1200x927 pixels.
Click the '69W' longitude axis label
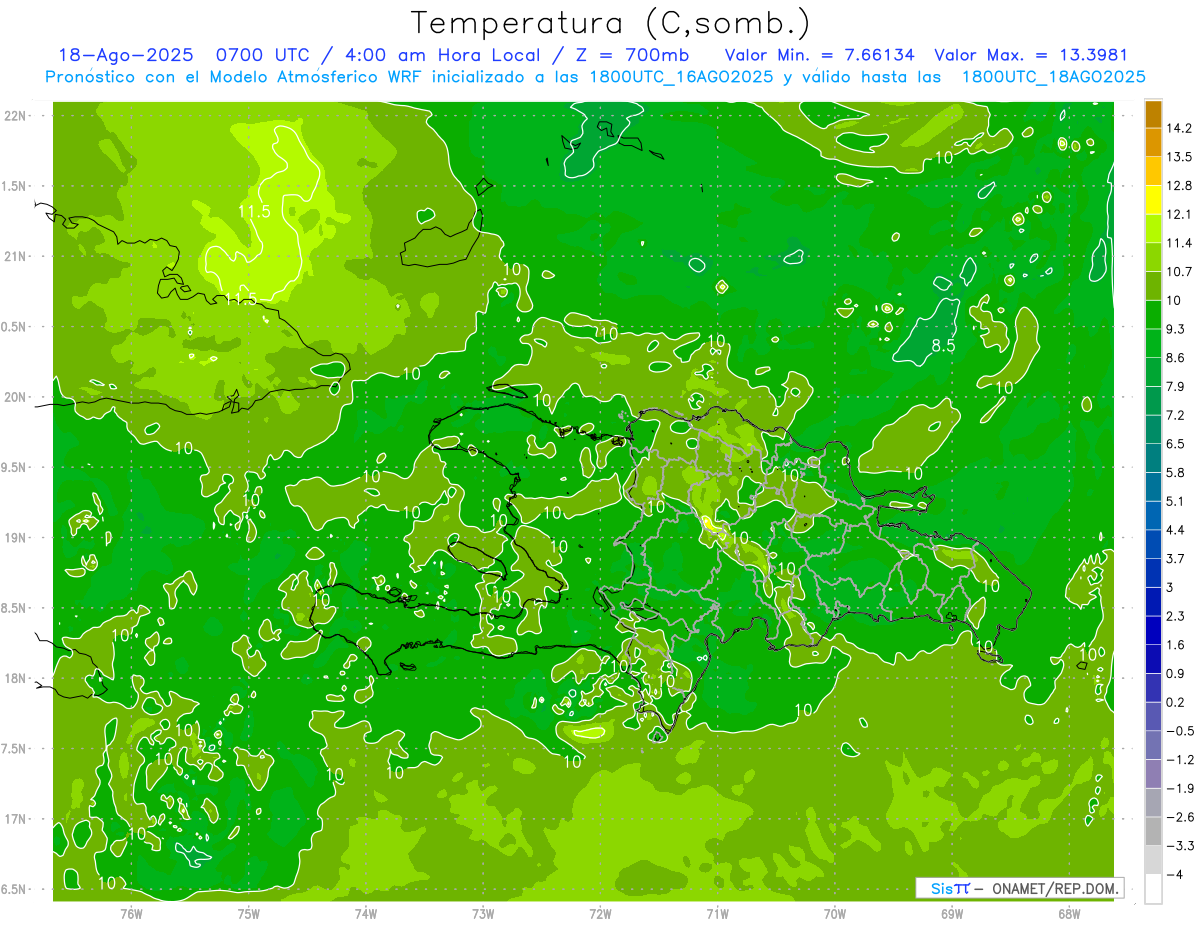[952, 914]
